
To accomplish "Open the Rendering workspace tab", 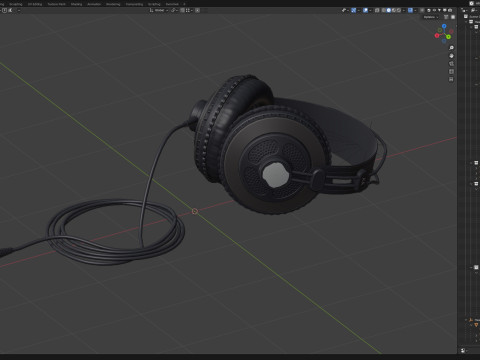I will (x=113, y=4).
